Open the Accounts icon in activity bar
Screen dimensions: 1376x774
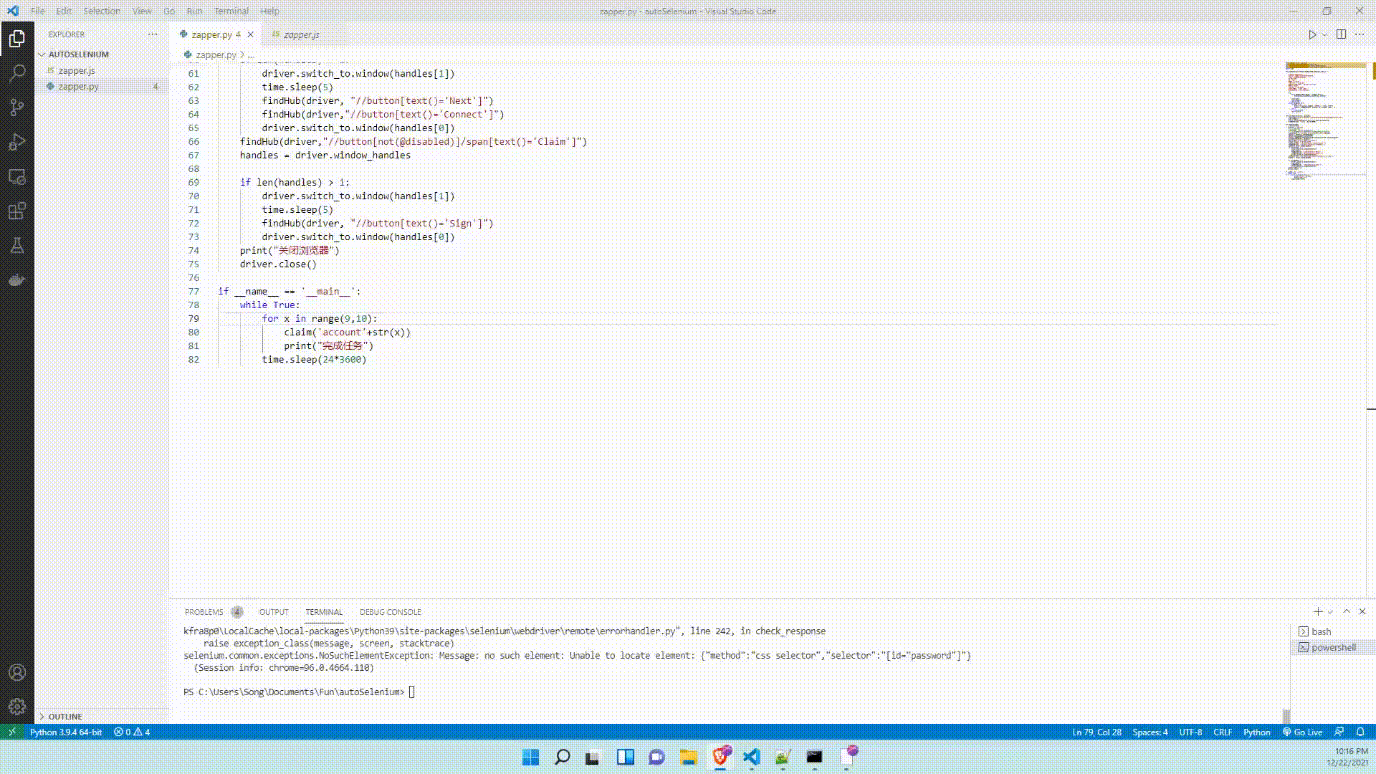click(17, 672)
